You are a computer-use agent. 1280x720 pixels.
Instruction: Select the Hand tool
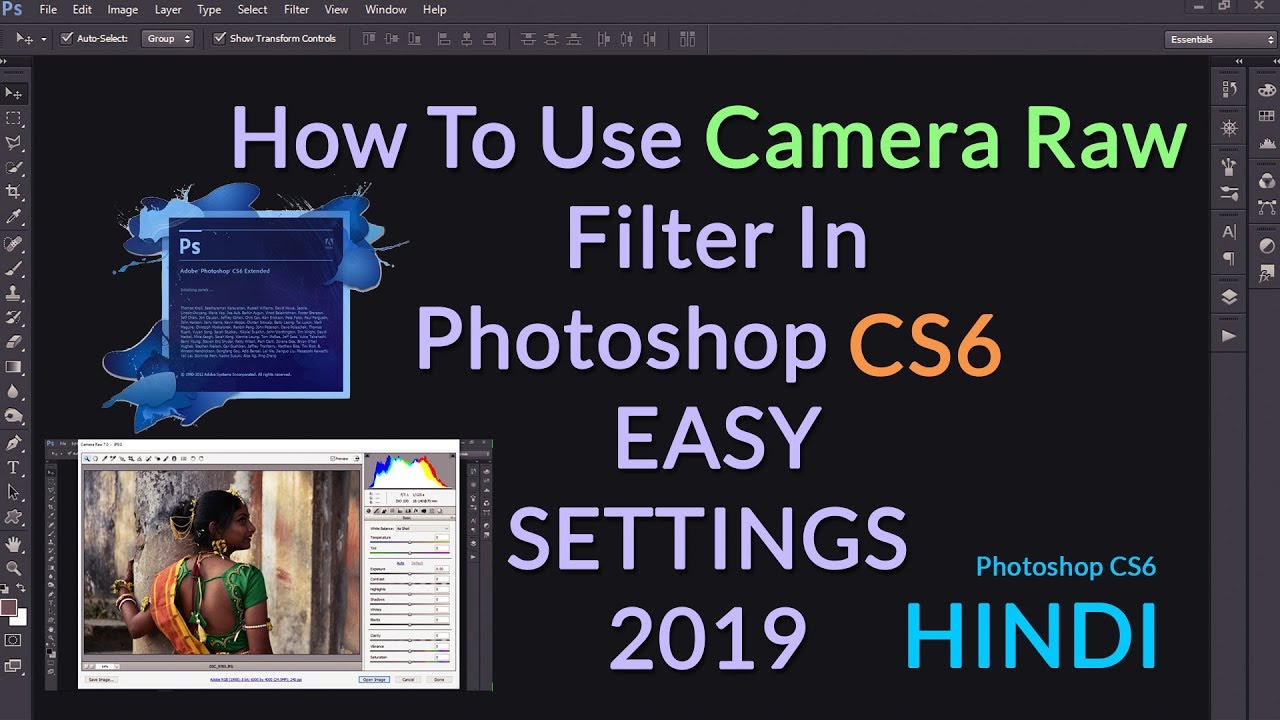pyautogui.click(x=14, y=544)
